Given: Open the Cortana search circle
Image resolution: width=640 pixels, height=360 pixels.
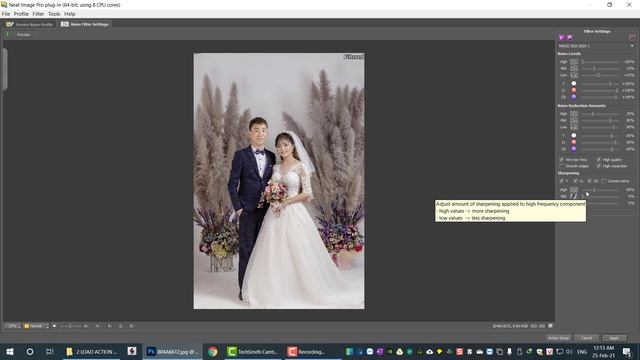Looking at the screenshot, I should point(30,351).
